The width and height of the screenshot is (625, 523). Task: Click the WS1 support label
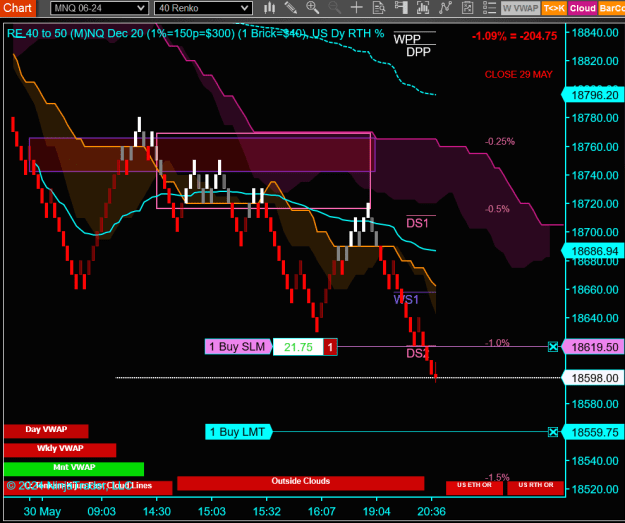coord(406,299)
